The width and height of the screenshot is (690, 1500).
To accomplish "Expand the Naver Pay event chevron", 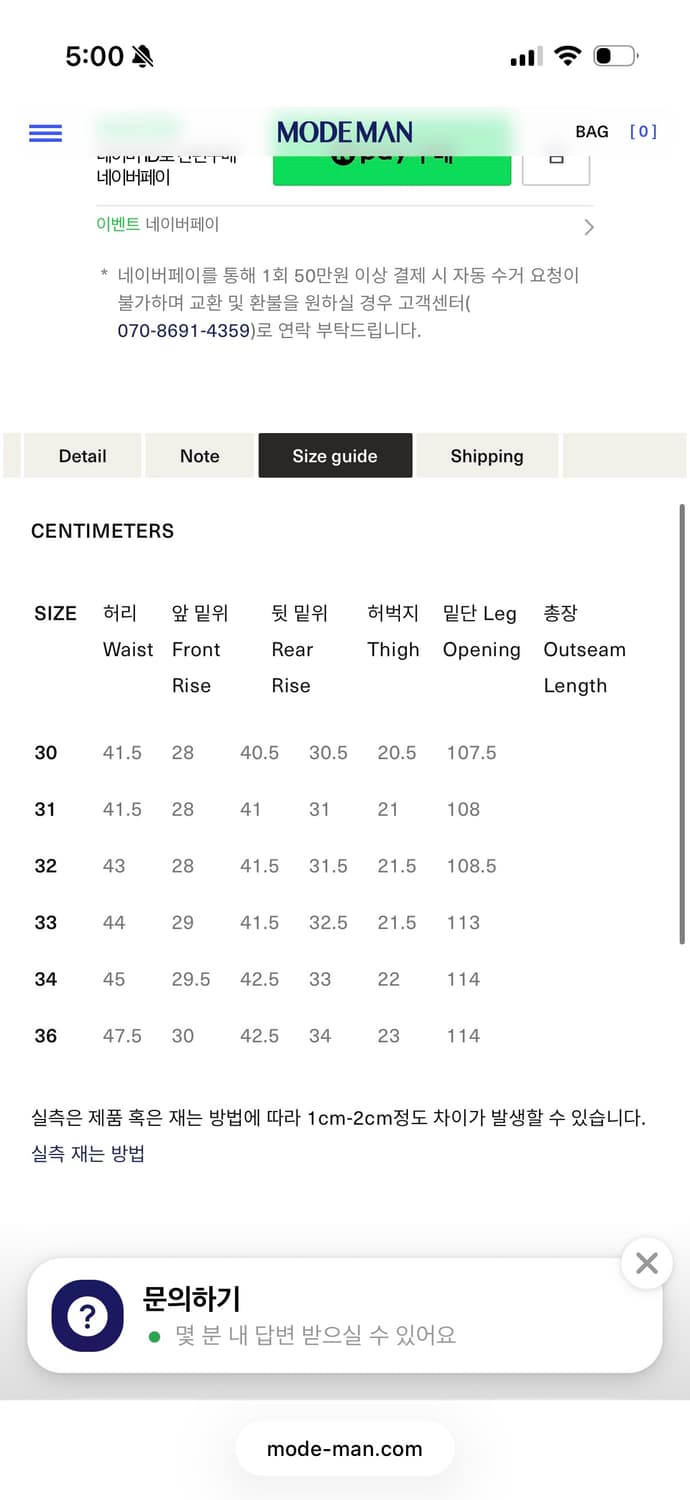I will pyautogui.click(x=588, y=227).
